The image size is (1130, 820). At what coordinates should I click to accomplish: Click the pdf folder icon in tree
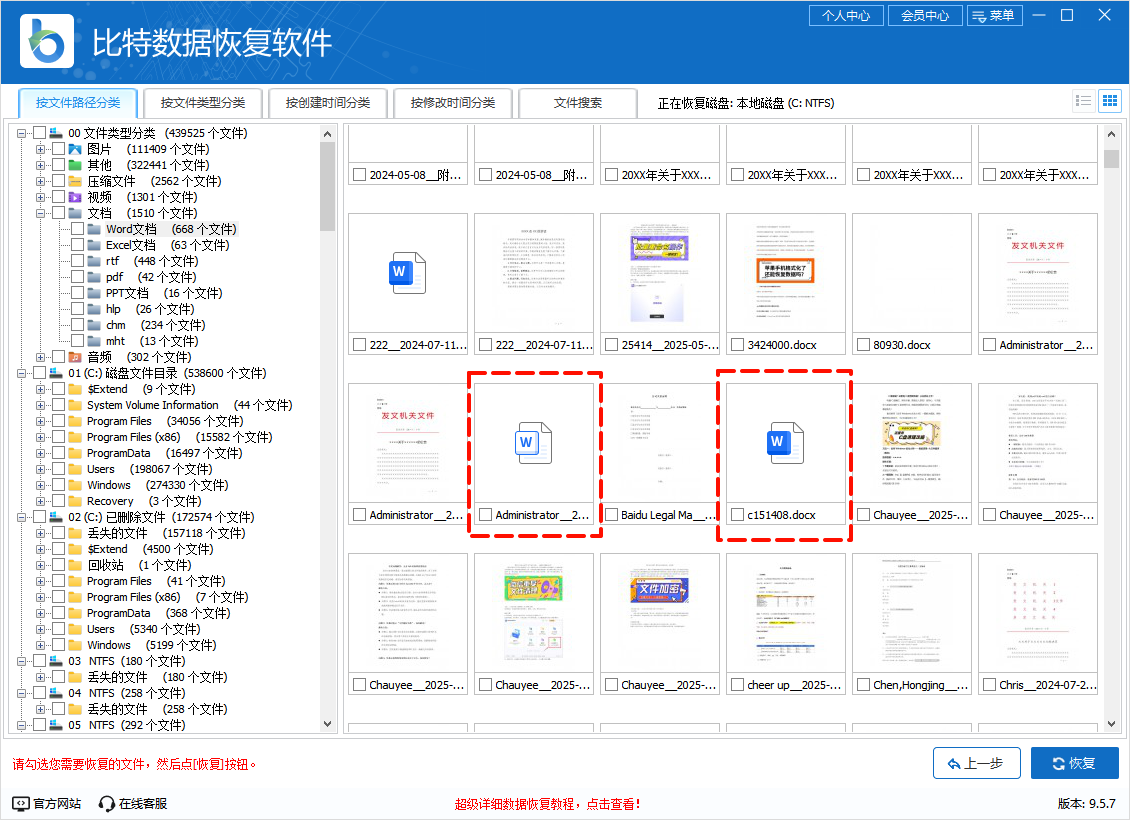(x=94, y=277)
